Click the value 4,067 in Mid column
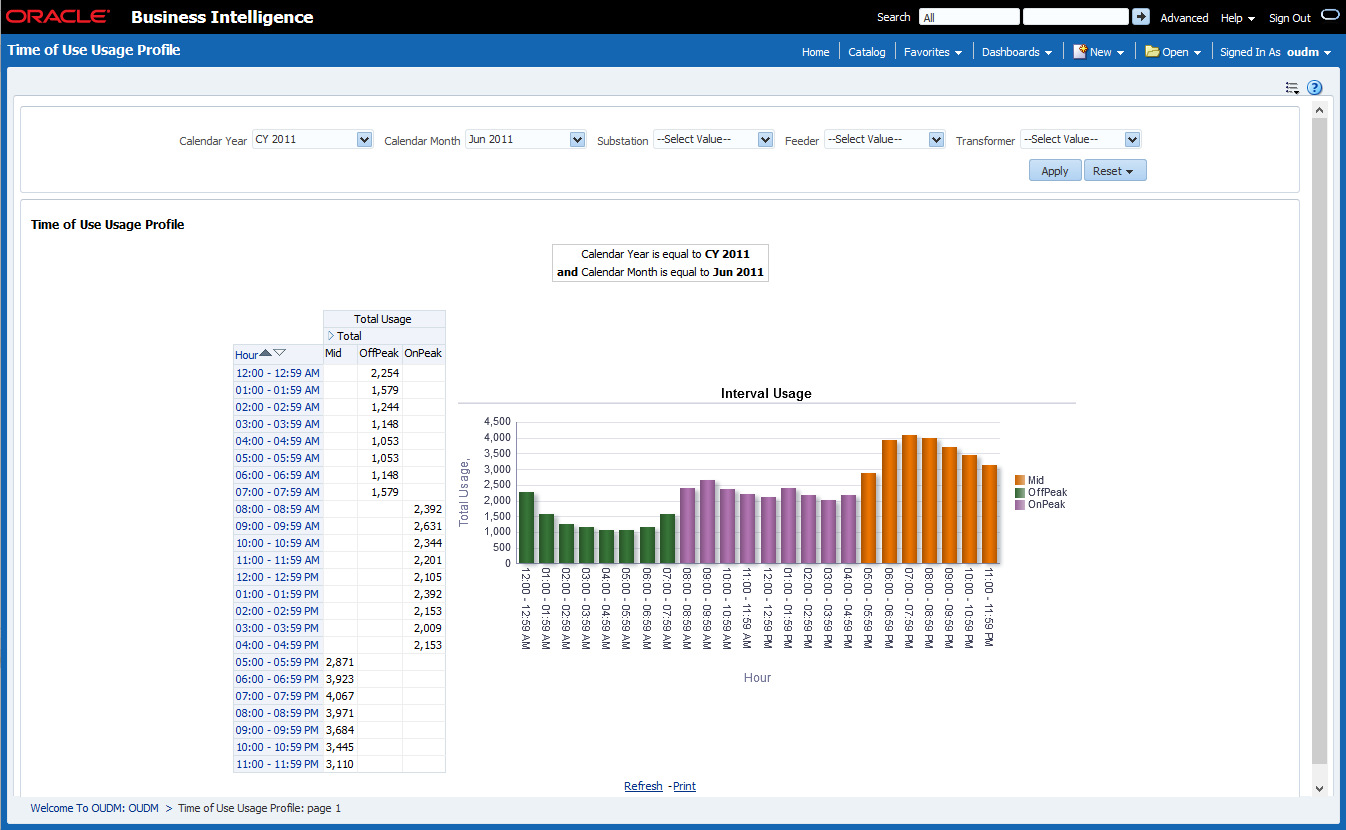The width and height of the screenshot is (1346, 830). click(x=340, y=696)
